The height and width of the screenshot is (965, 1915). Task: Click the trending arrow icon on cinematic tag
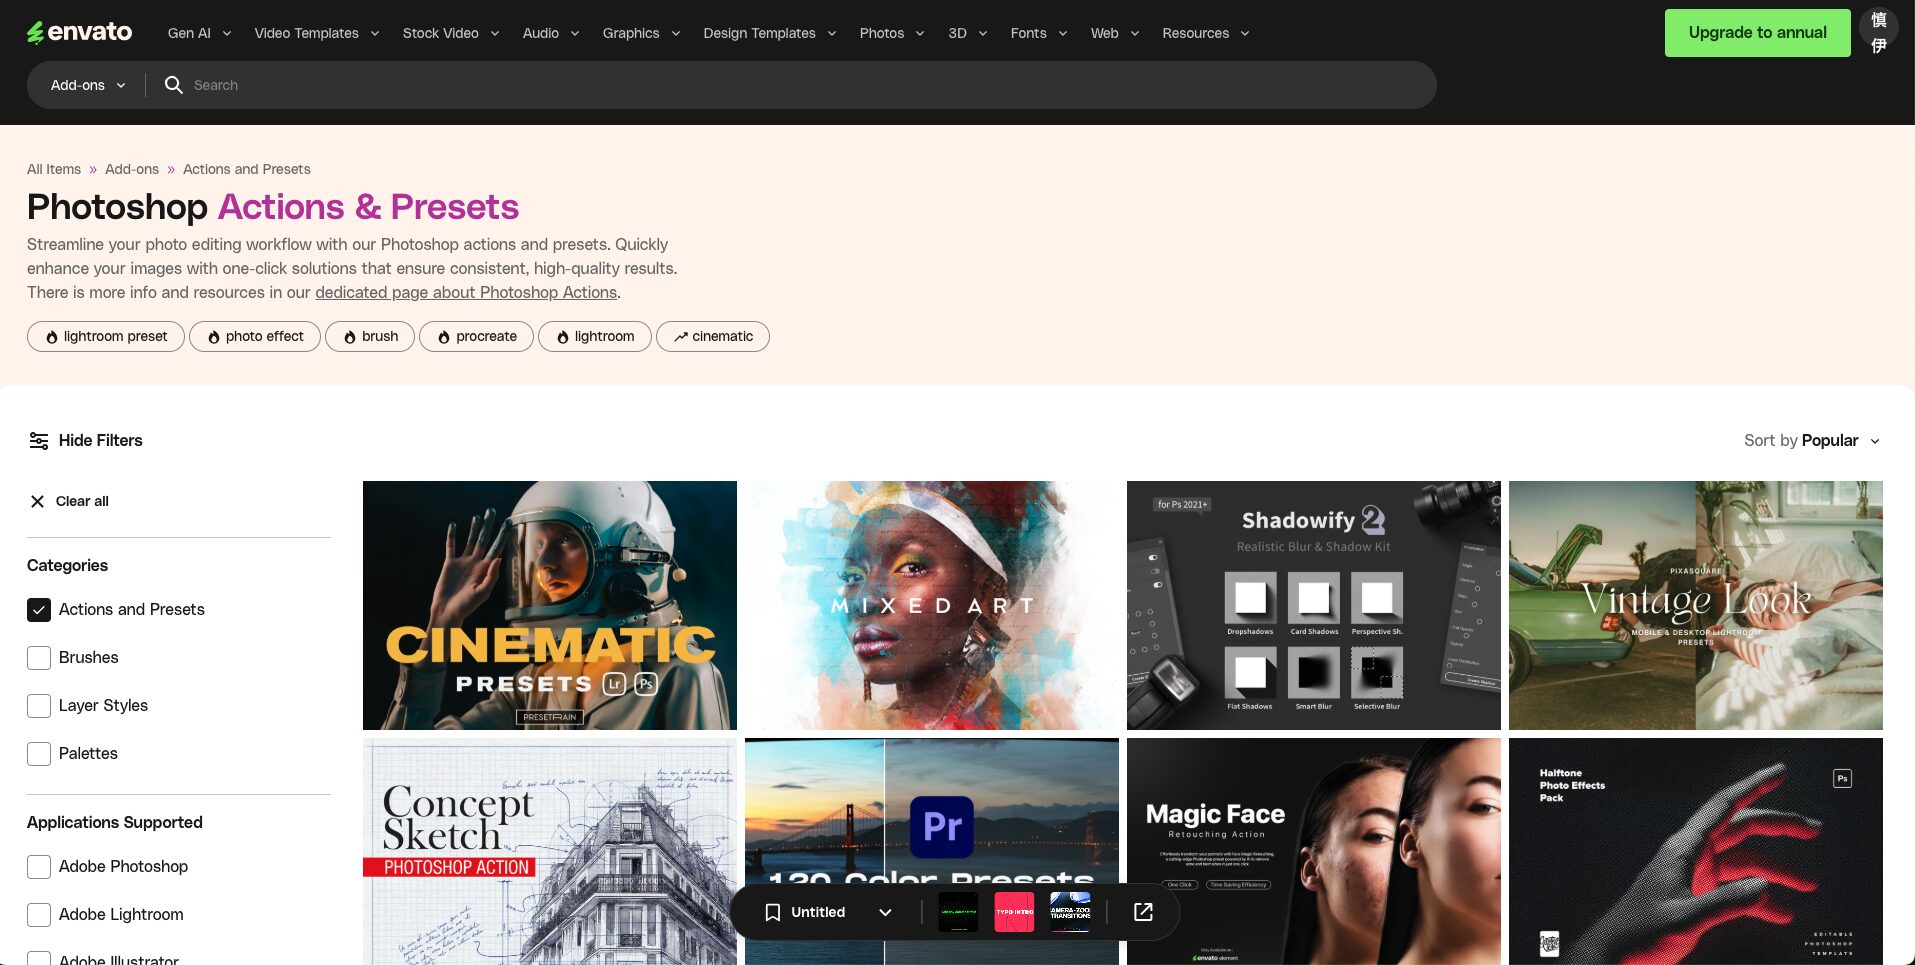679,337
